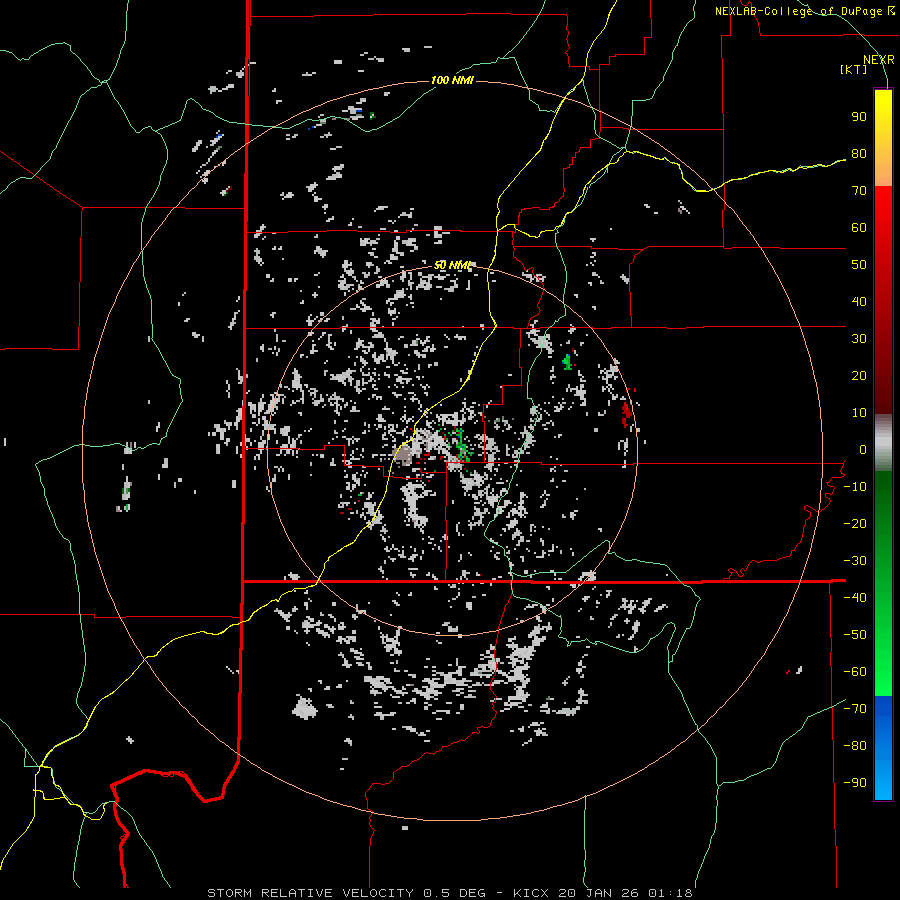Select the 40 value on velocity scale
The width and height of the screenshot is (900, 900).
(x=859, y=302)
